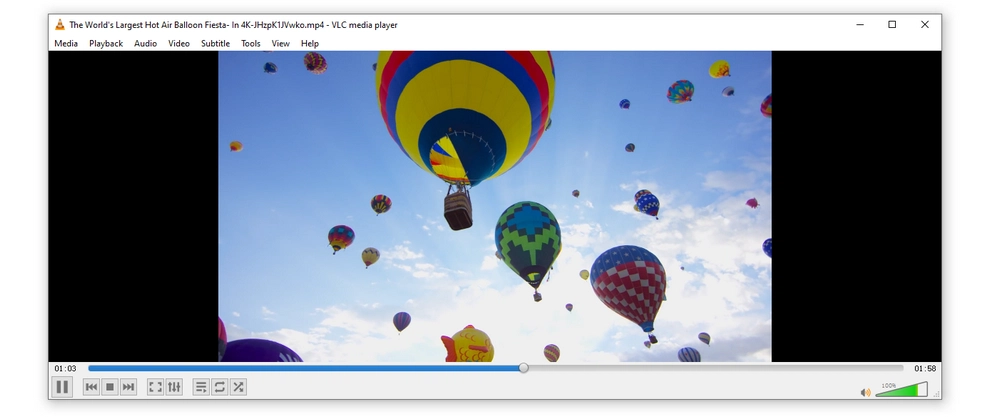
Task: Click the VLC cone title icon
Action: tap(60, 25)
